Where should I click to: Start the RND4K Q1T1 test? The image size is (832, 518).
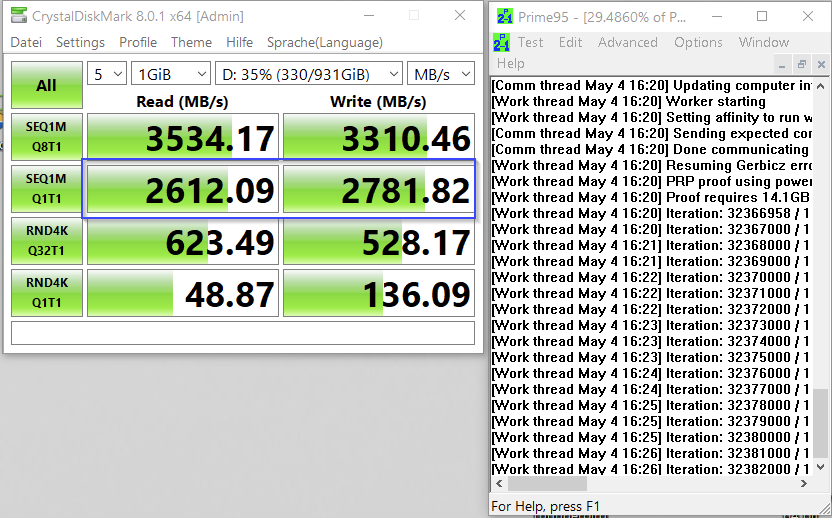pos(47,292)
